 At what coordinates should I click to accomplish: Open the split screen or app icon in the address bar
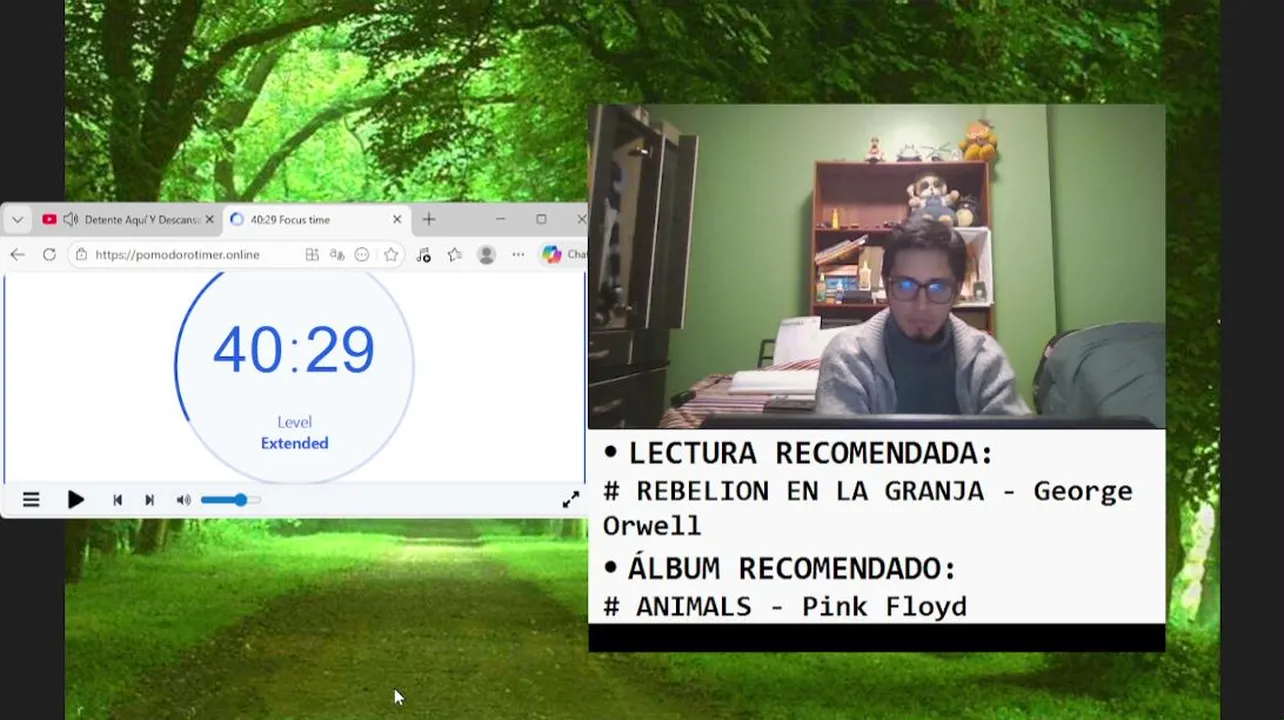(x=312, y=255)
